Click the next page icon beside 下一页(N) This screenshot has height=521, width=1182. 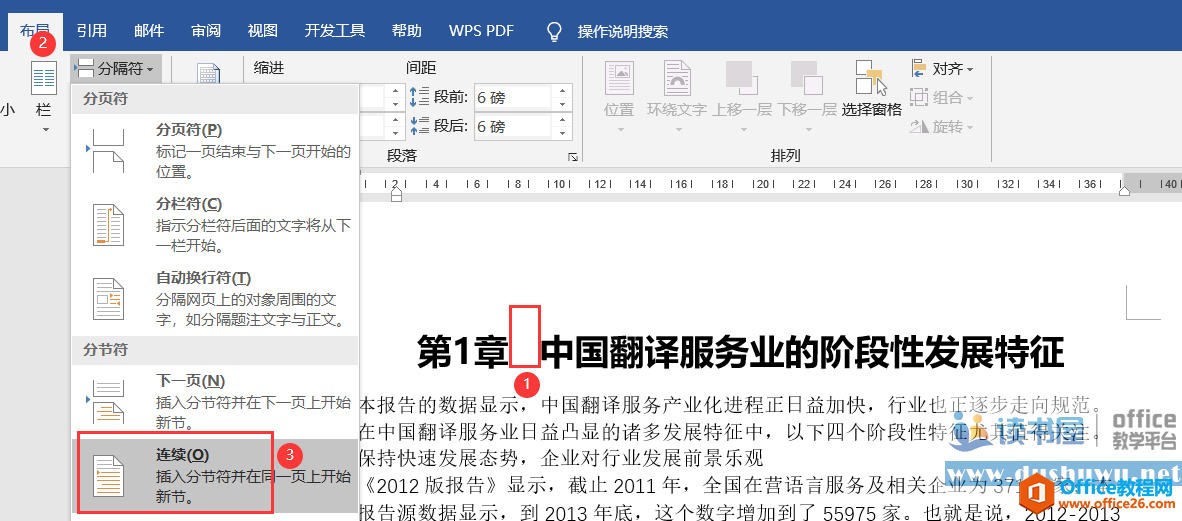point(106,401)
